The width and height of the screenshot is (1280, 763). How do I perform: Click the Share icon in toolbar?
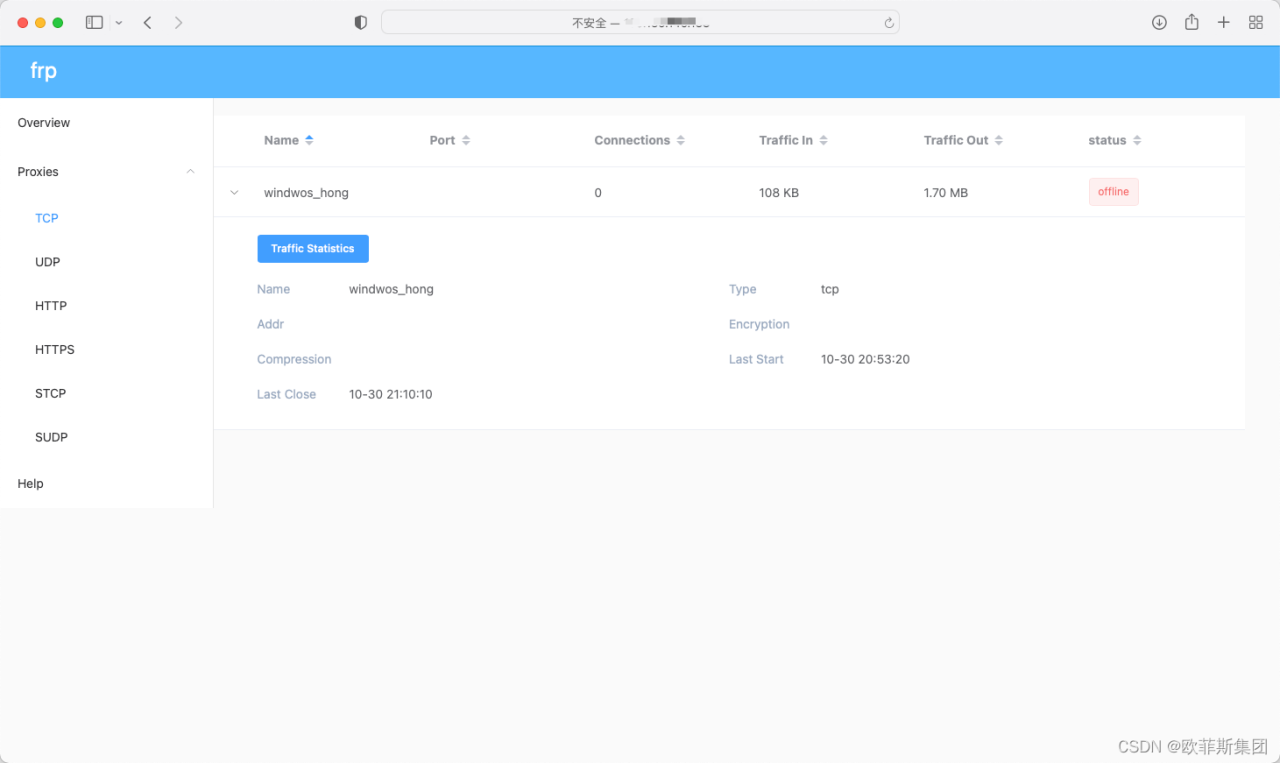coord(1191,22)
